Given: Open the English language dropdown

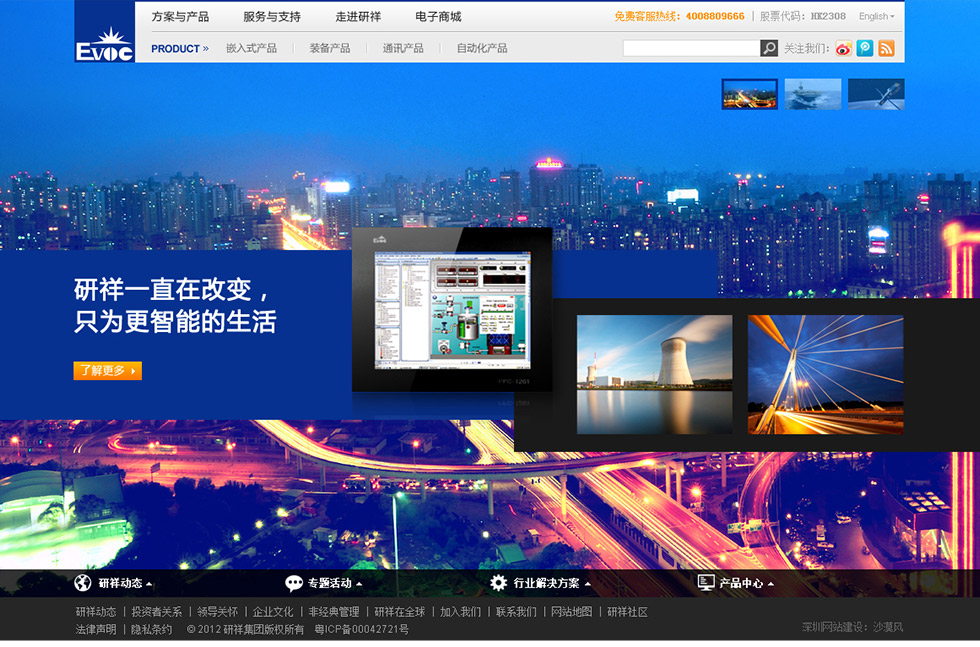Looking at the screenshot, I should click(876, 16).
